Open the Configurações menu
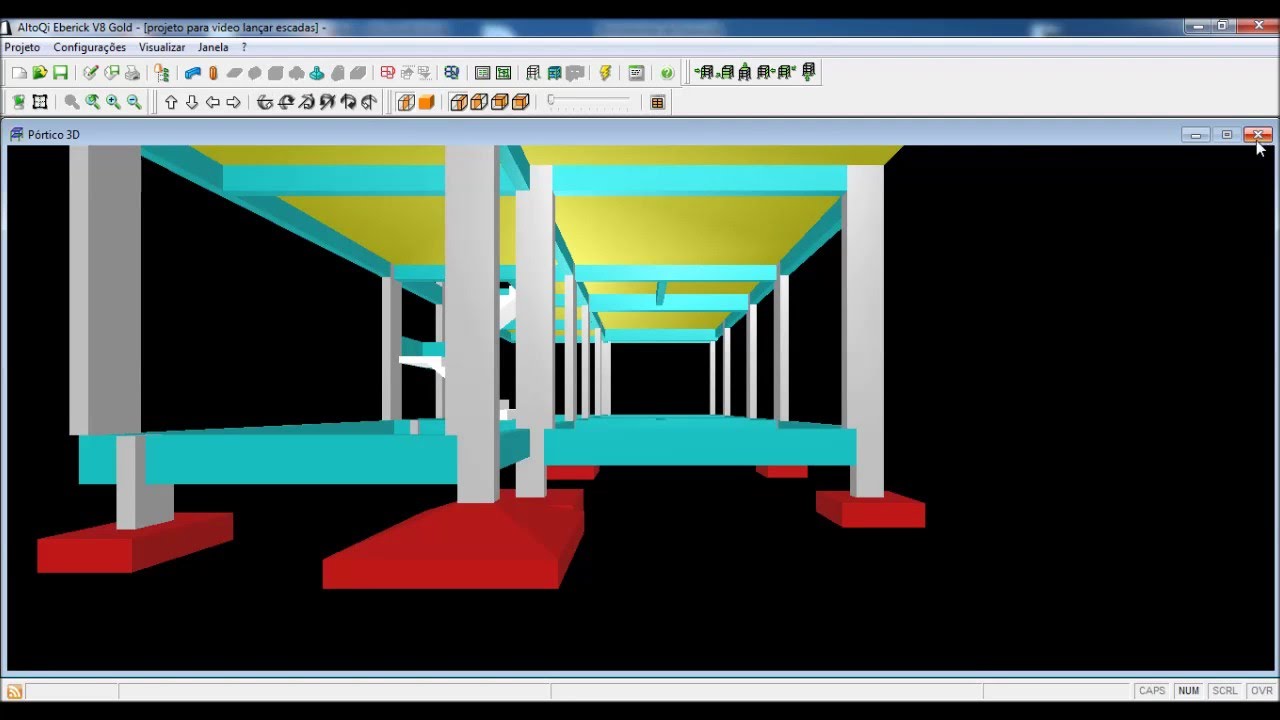Image resolution: width=1280 pixels, height=720 pixels. pos(90,47)
